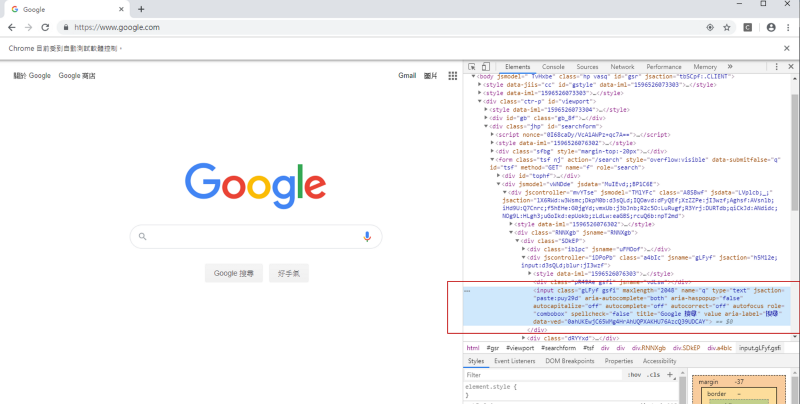The width and height of the screenshot is (800, 404).
Task: Switch to the Sources tab
Action: 587,67
